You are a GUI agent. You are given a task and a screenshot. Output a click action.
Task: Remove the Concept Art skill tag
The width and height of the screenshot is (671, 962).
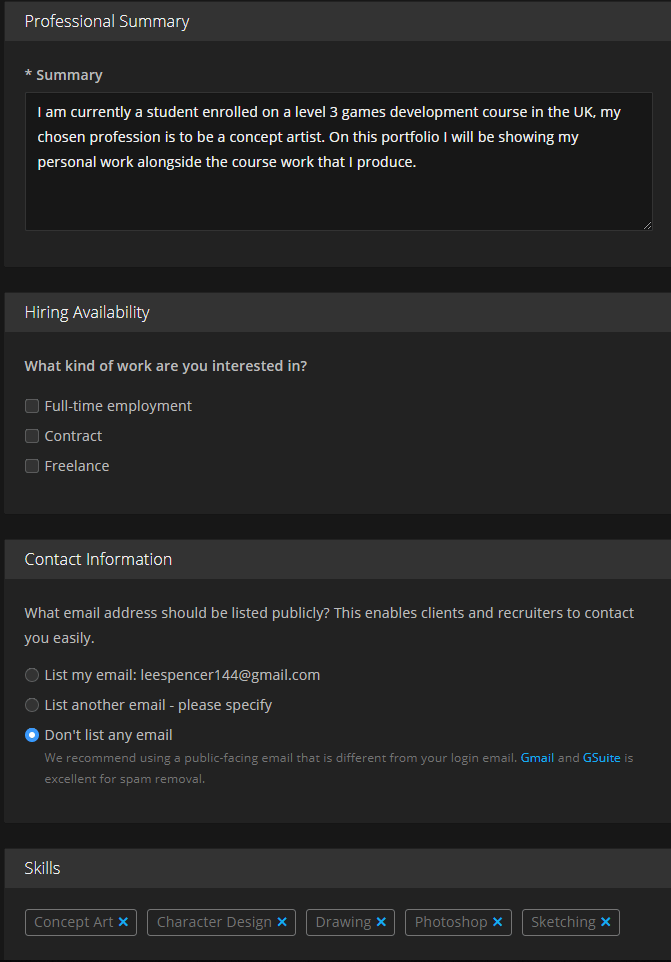pyautogui.click(x=123, y=922)
